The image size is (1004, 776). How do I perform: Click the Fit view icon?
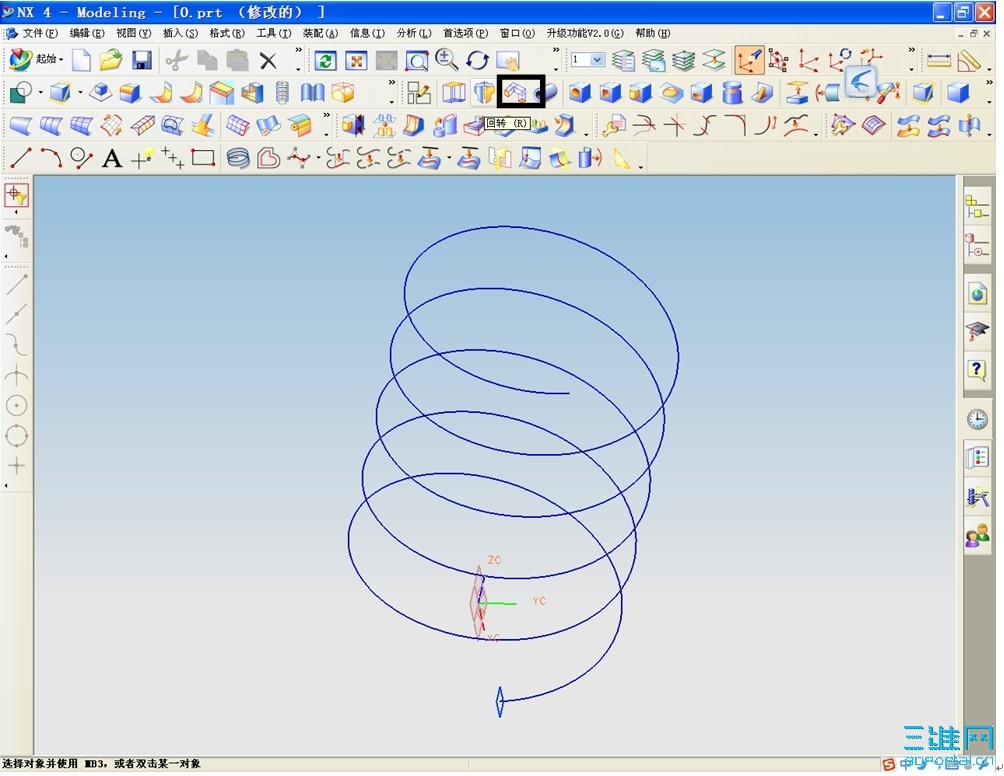tap(356, 61)
